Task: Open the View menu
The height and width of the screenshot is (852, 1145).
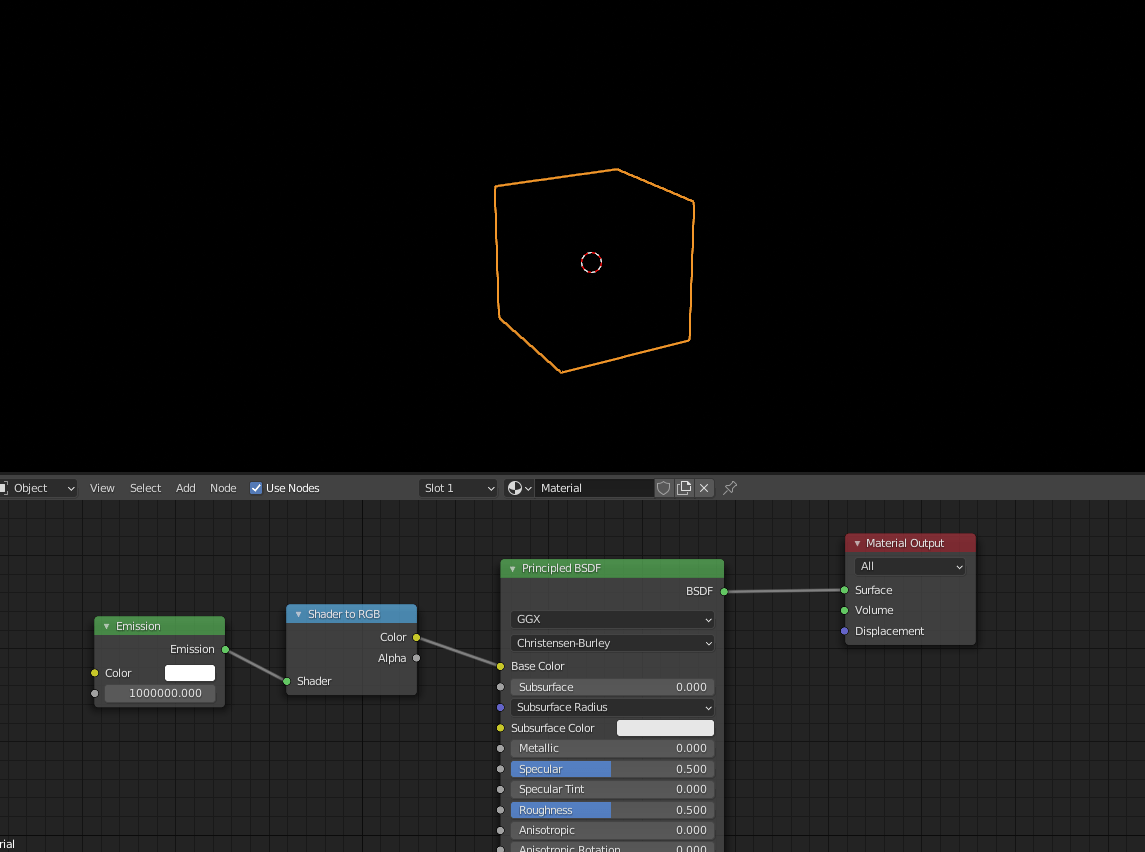Action: point(101,488)
